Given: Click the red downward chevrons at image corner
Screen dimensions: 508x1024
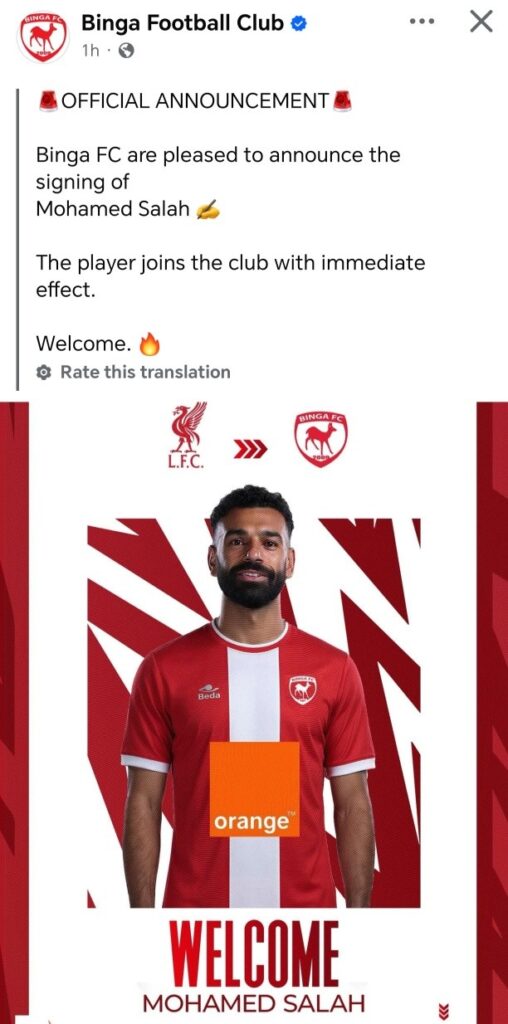Looking at the screenshot, I should 446,1009.
